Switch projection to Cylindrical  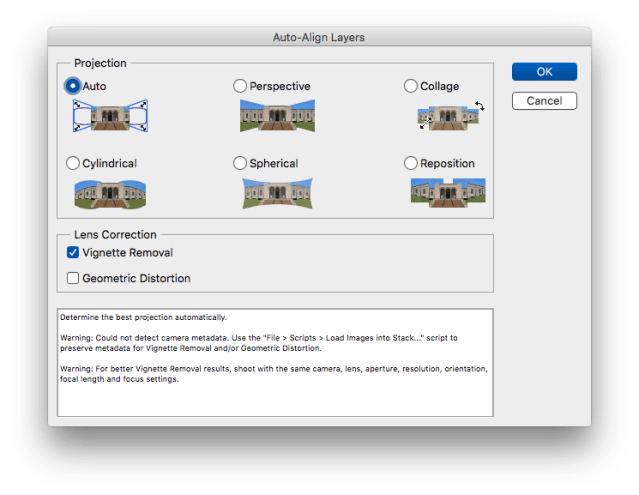73,163
